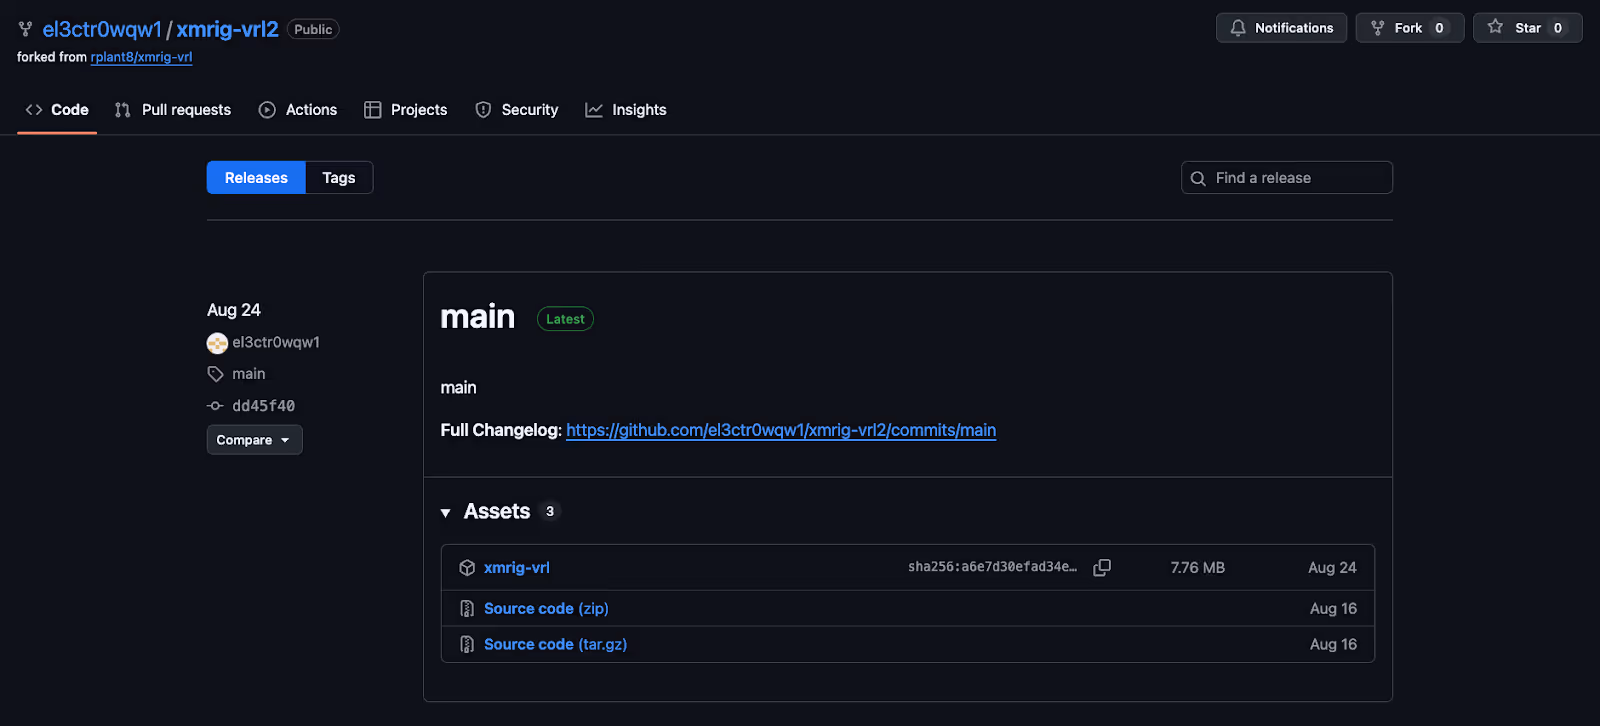
Task: Click the Public visibility badge
Action: tap(313, 29)
